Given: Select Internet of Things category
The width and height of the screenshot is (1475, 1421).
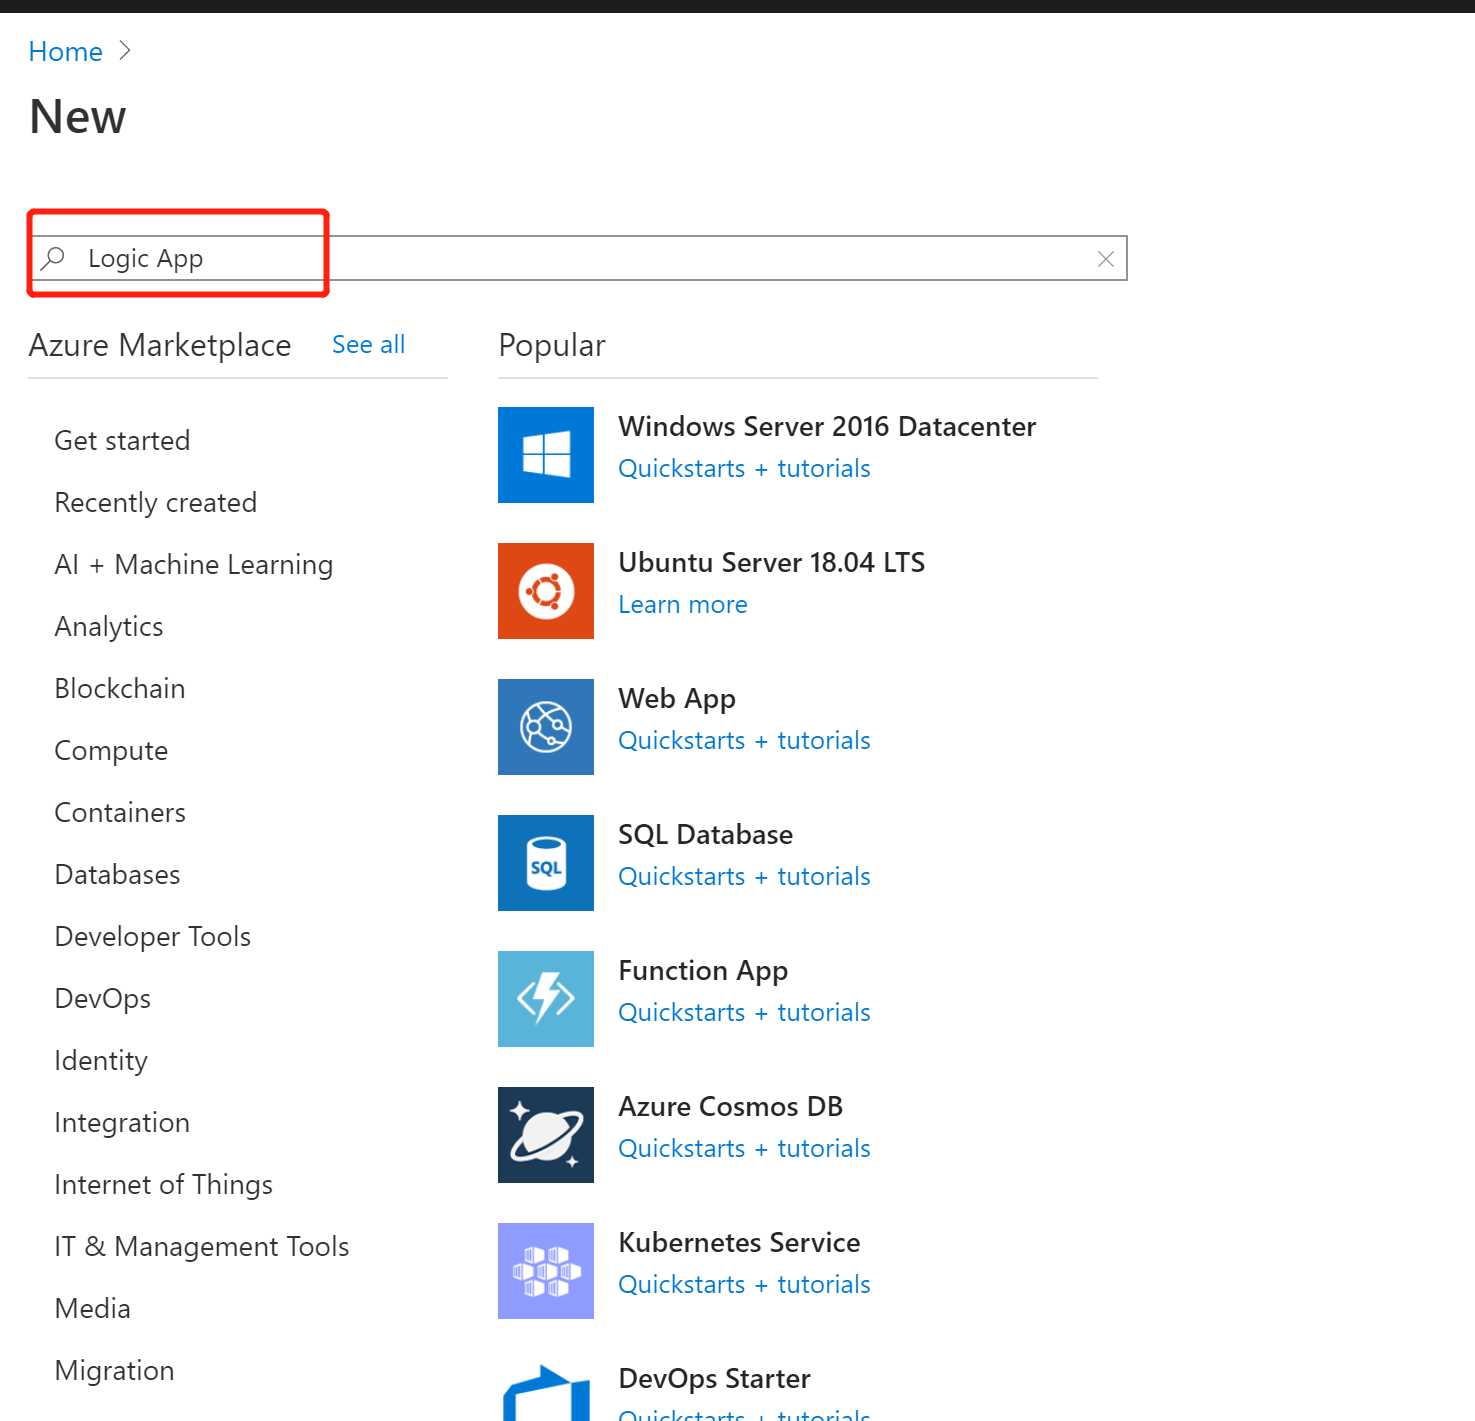Looking at the screenshot, I should [164, 1185].
